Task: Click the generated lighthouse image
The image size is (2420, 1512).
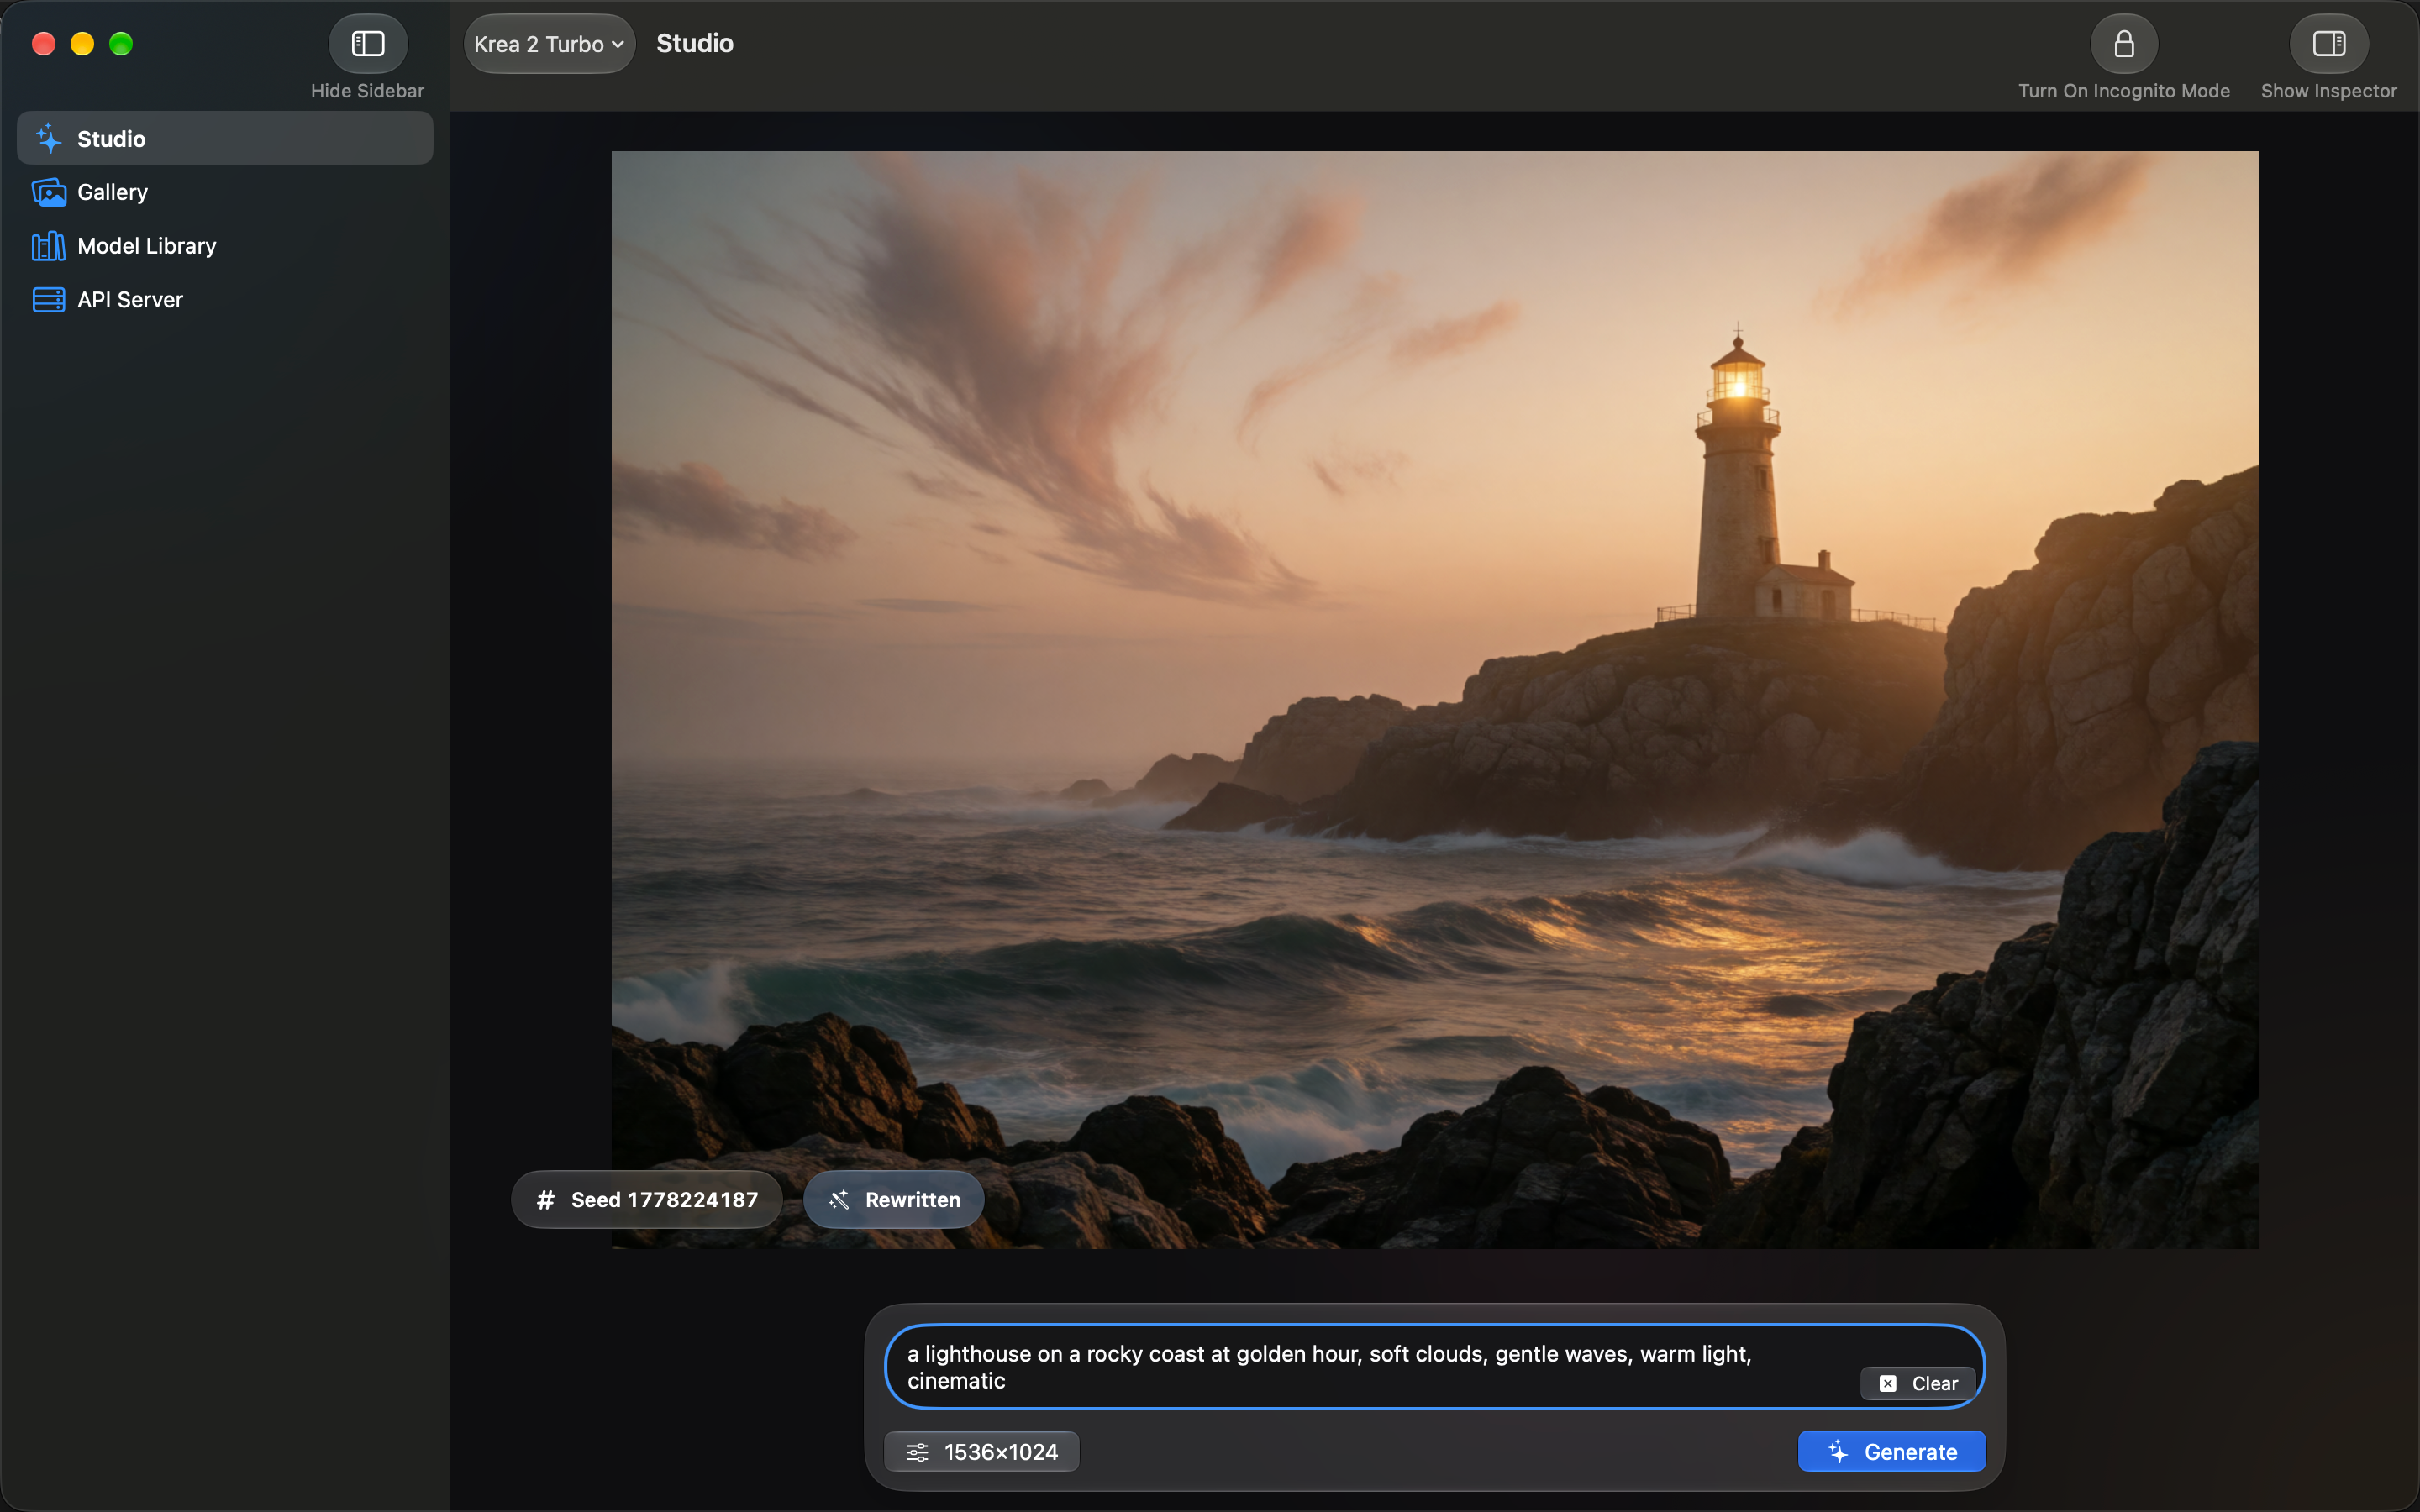Action: click(x=1434, y=700)
